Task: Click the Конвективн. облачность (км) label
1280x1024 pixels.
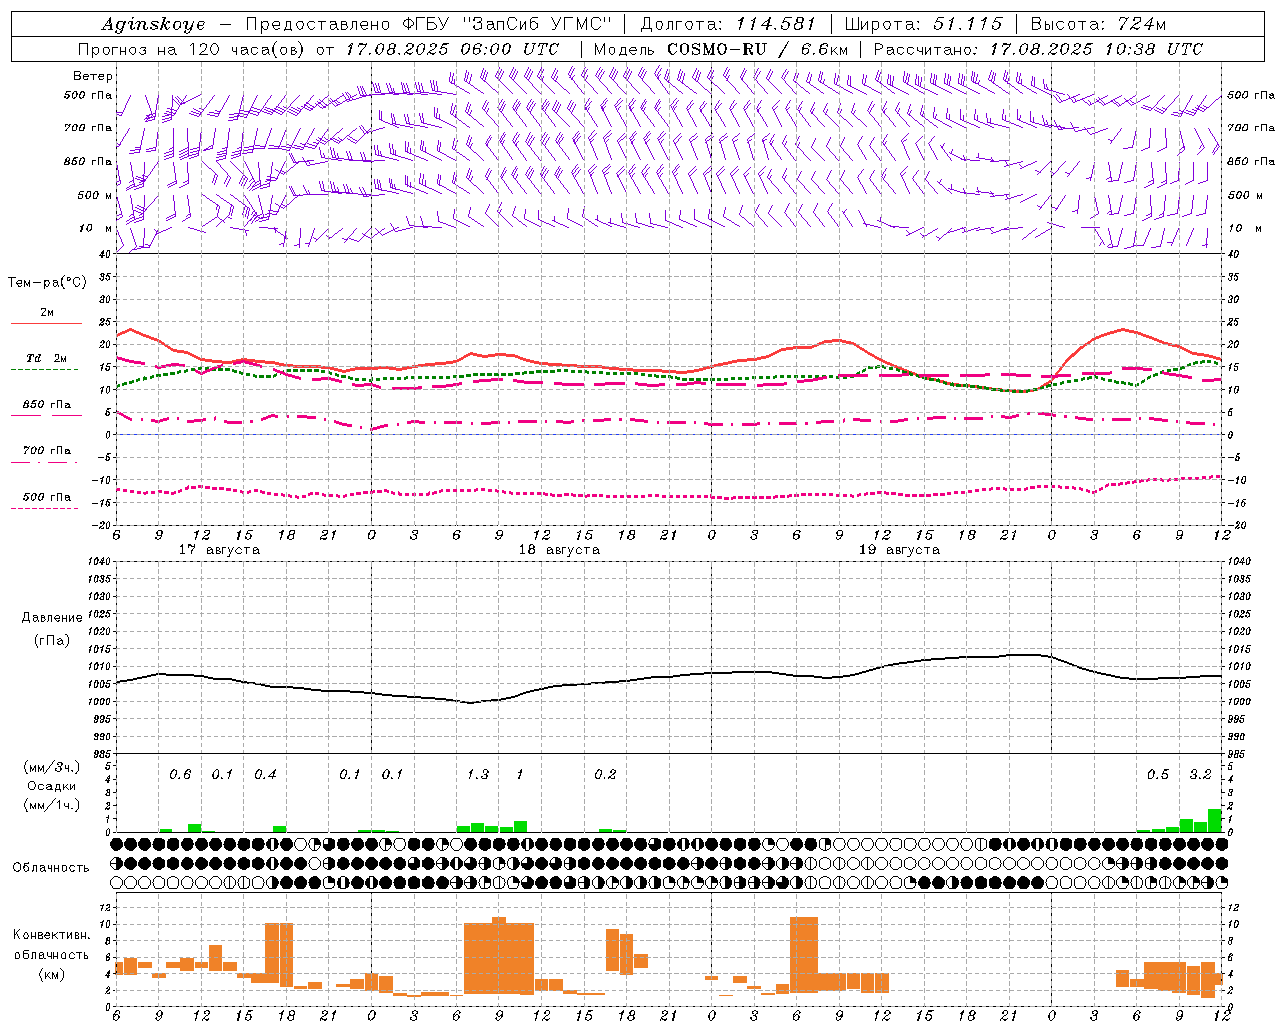Action: pyautogui.click(x=51, y=954)
